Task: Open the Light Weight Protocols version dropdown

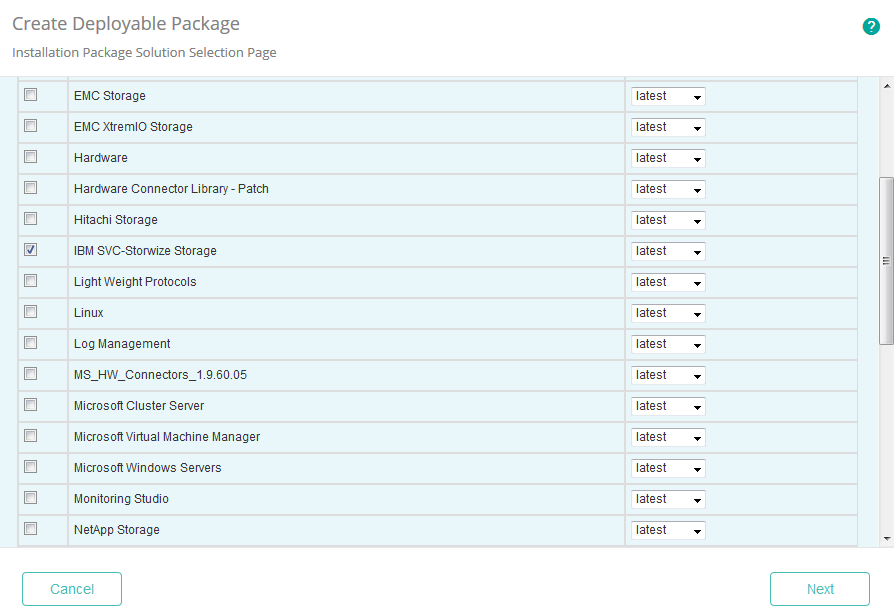Action: pos(667,282)
